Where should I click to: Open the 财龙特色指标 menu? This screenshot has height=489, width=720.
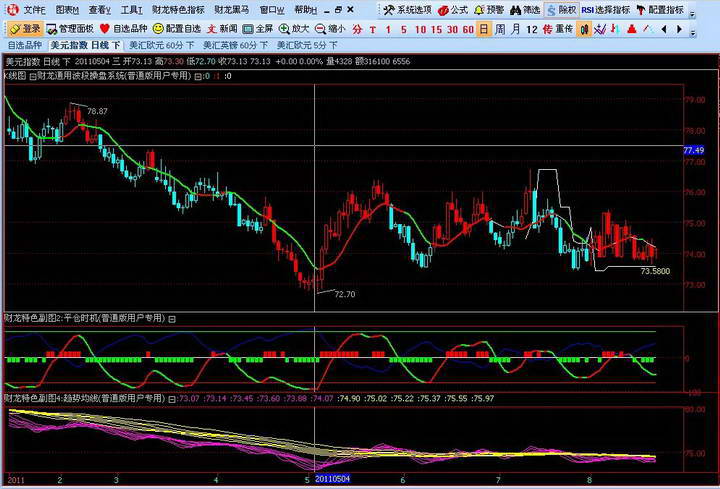click(178, 10)
